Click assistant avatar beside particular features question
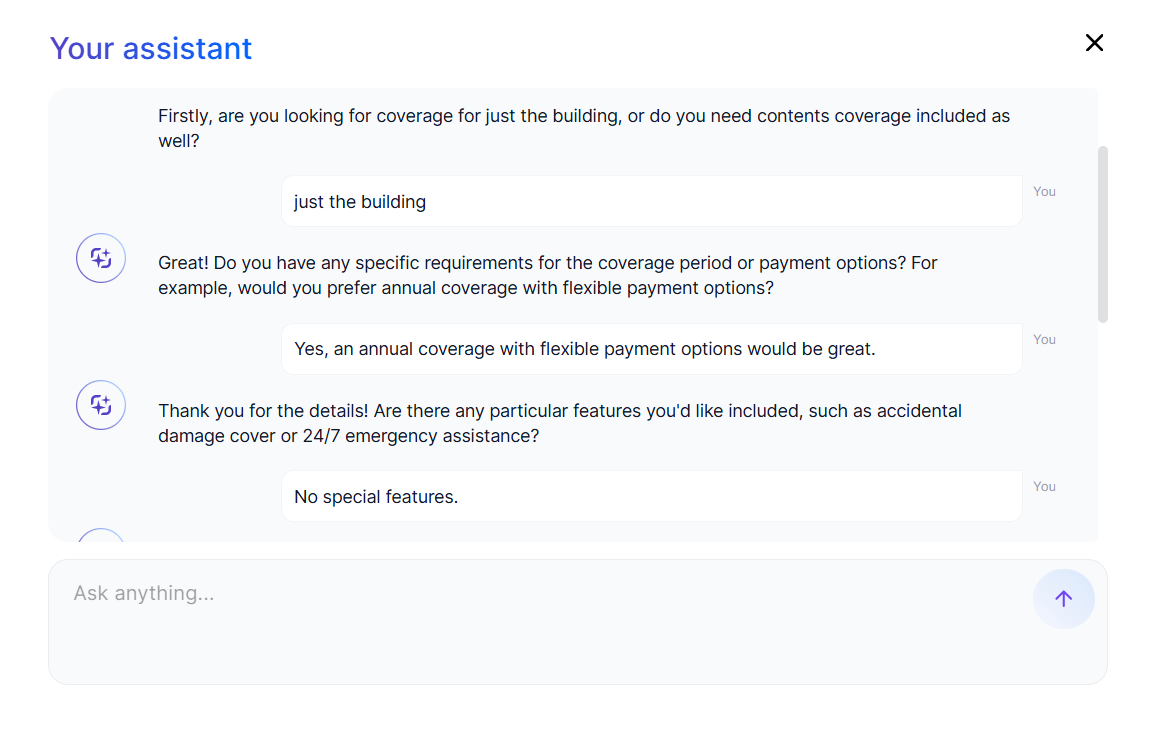The image size is (1156, 740). (101, 405)
